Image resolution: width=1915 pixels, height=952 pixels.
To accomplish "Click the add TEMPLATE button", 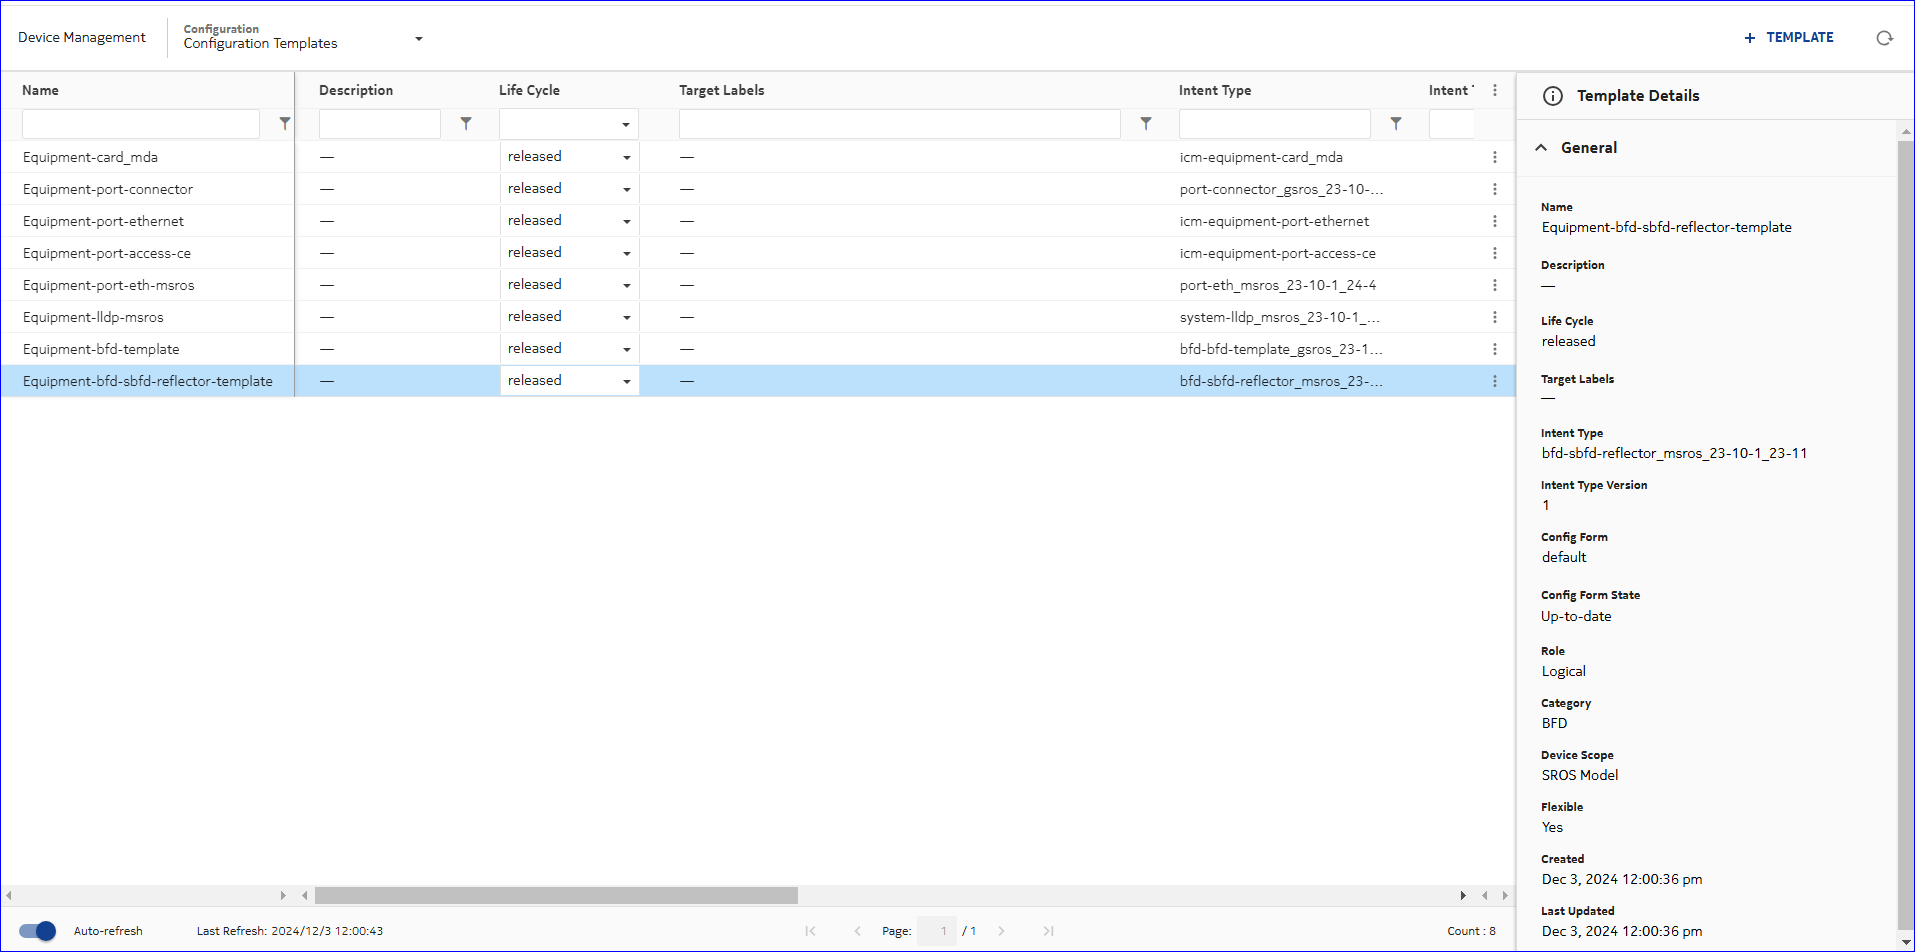I will (1789, 38).
